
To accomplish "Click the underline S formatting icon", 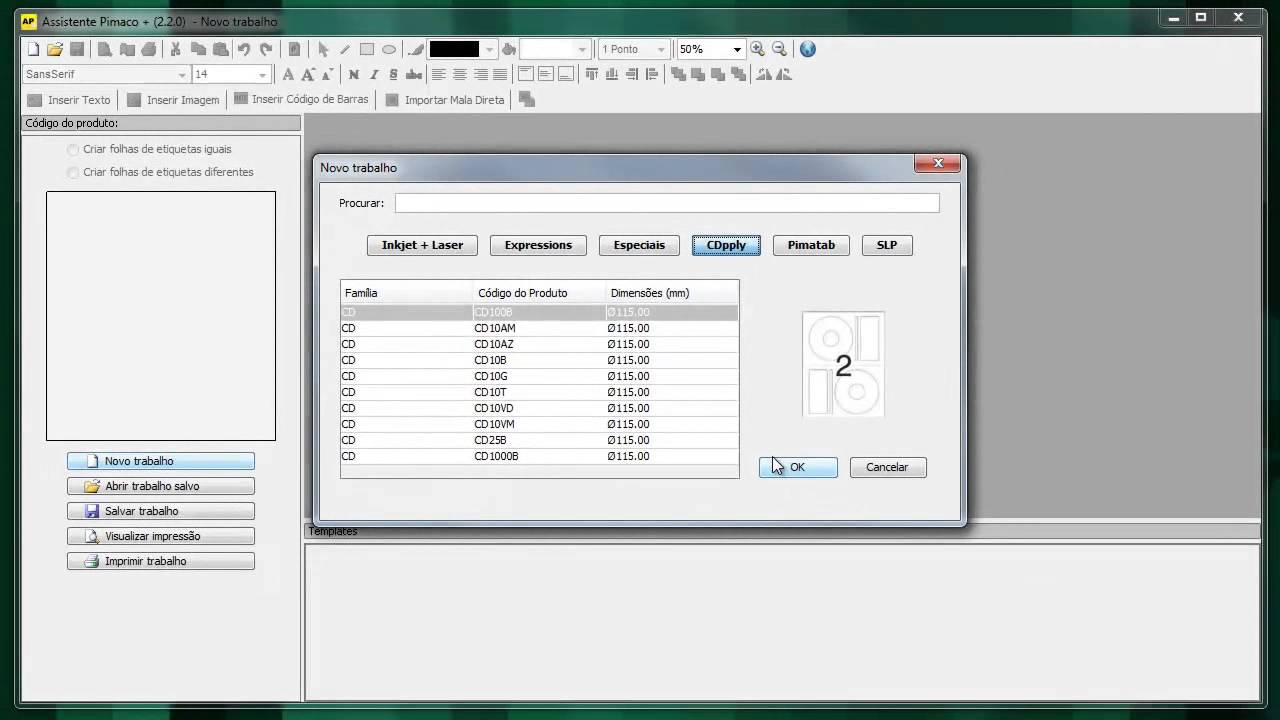I will click(x=394, y=74).
